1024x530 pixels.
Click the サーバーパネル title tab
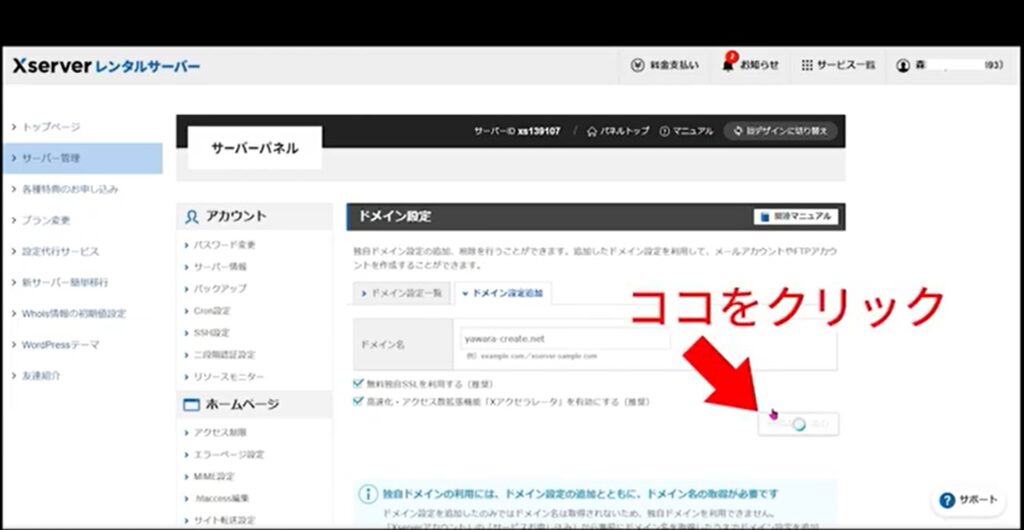pyautogui.click(x=255, y=148)
